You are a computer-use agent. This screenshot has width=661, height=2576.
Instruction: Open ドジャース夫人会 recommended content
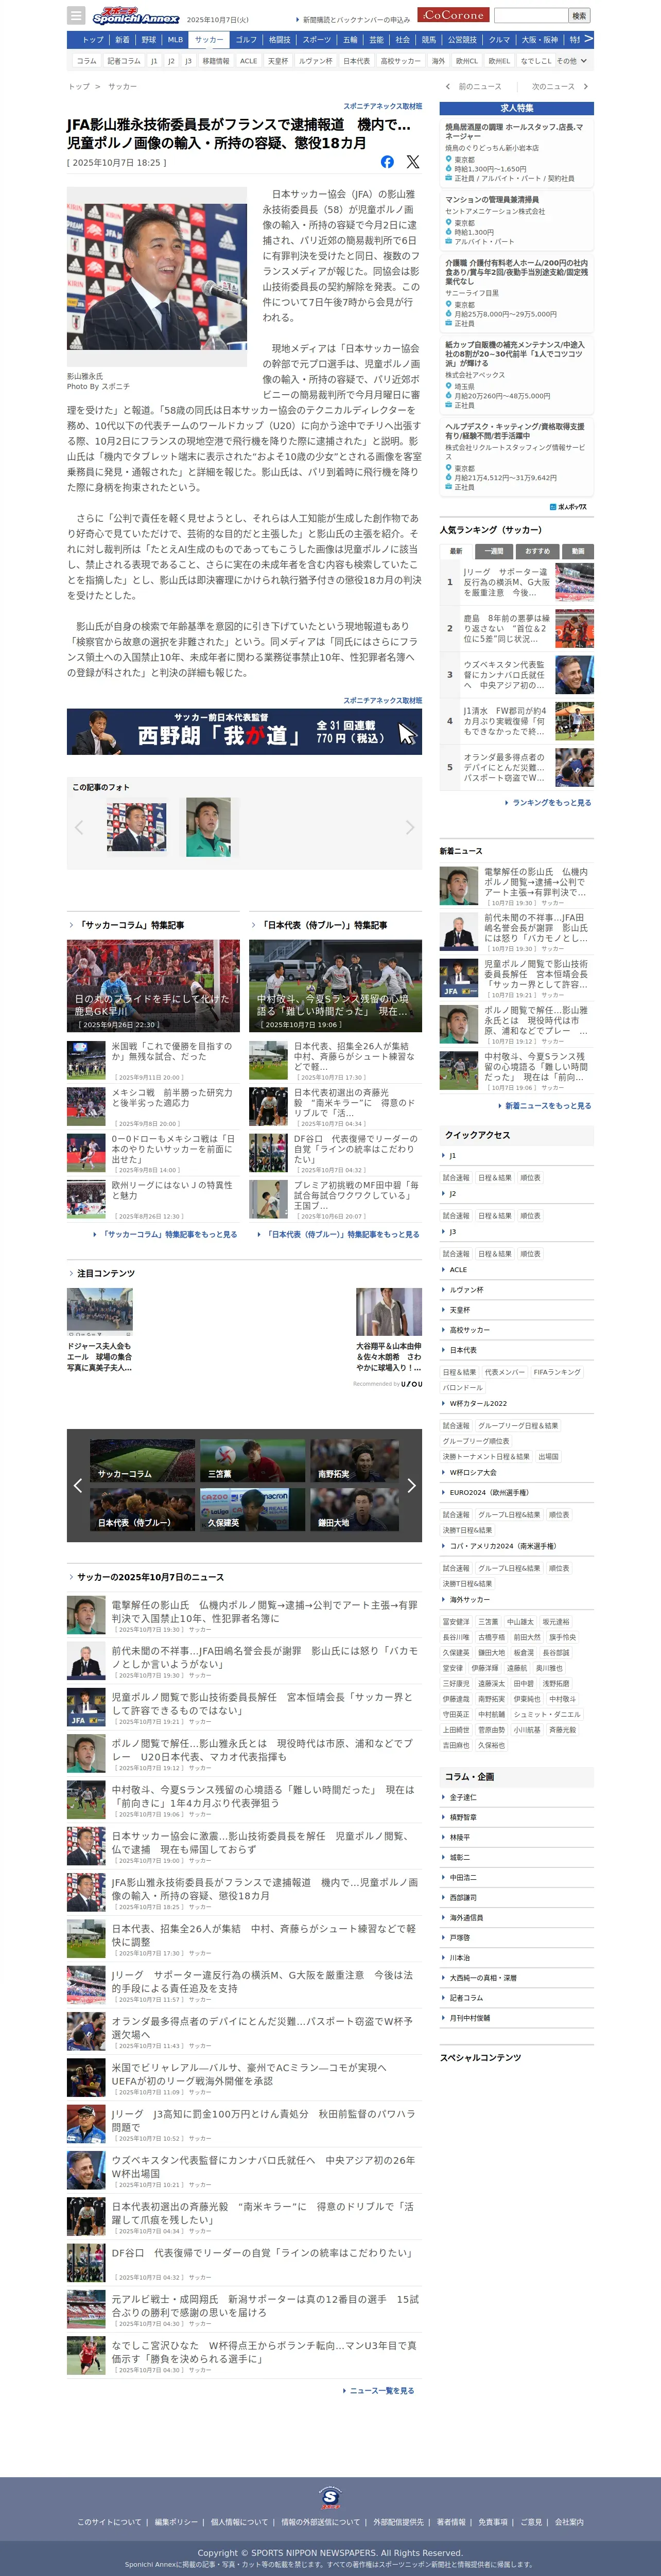tap(99, 1331)
